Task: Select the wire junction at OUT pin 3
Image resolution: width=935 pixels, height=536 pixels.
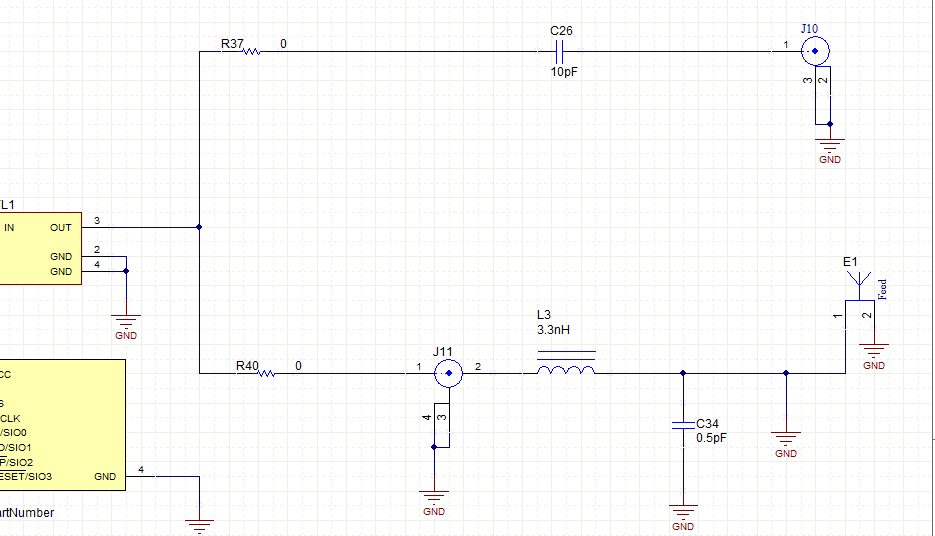Action: [199, 227]
